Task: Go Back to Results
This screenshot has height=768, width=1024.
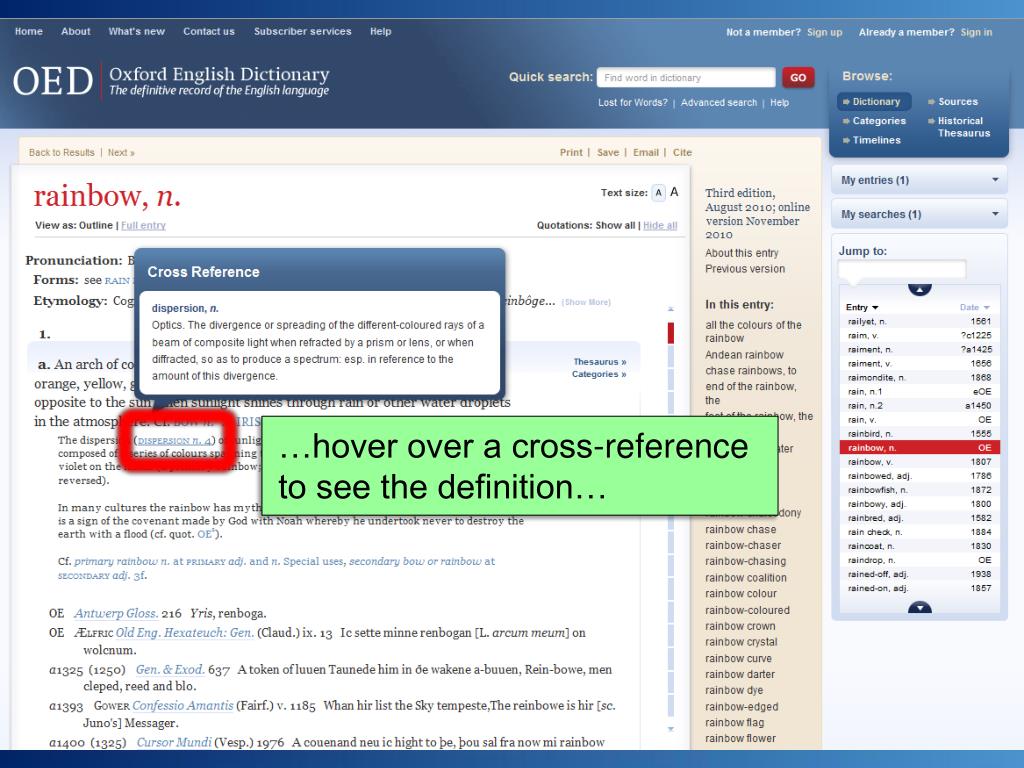Action: click(x=61, y=152)
